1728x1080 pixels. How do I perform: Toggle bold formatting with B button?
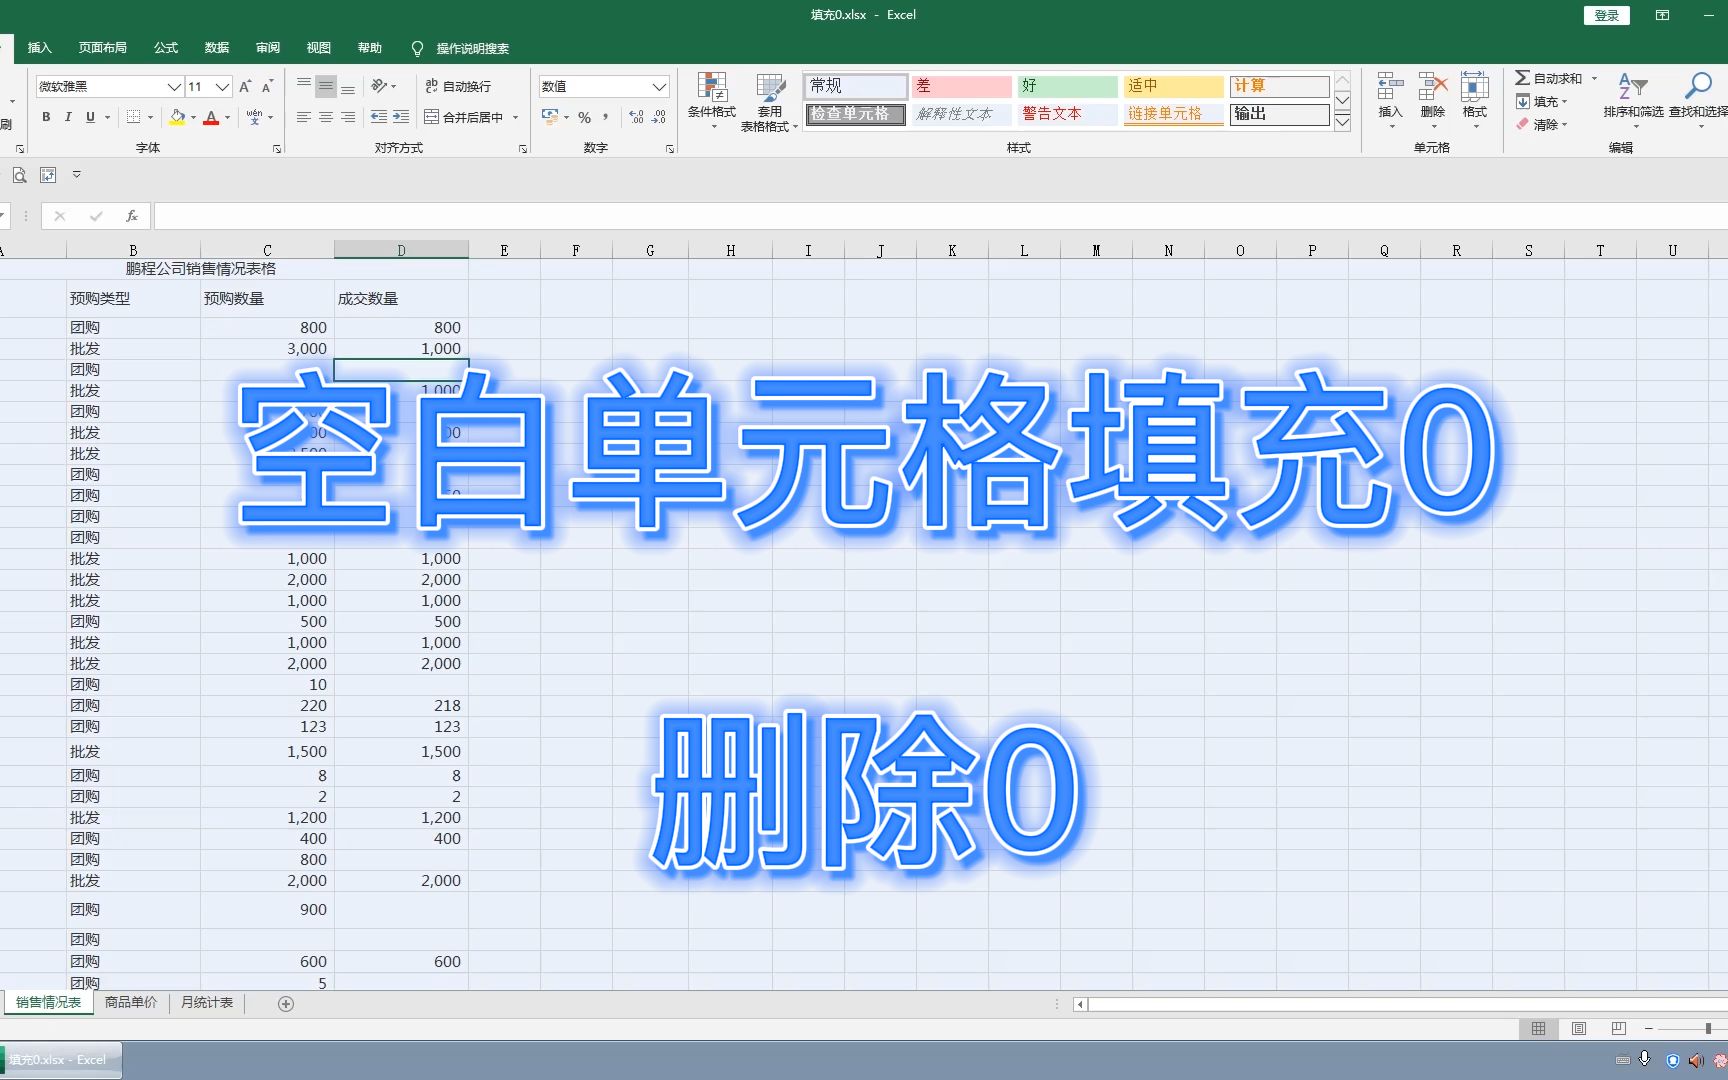coord(45,117)
